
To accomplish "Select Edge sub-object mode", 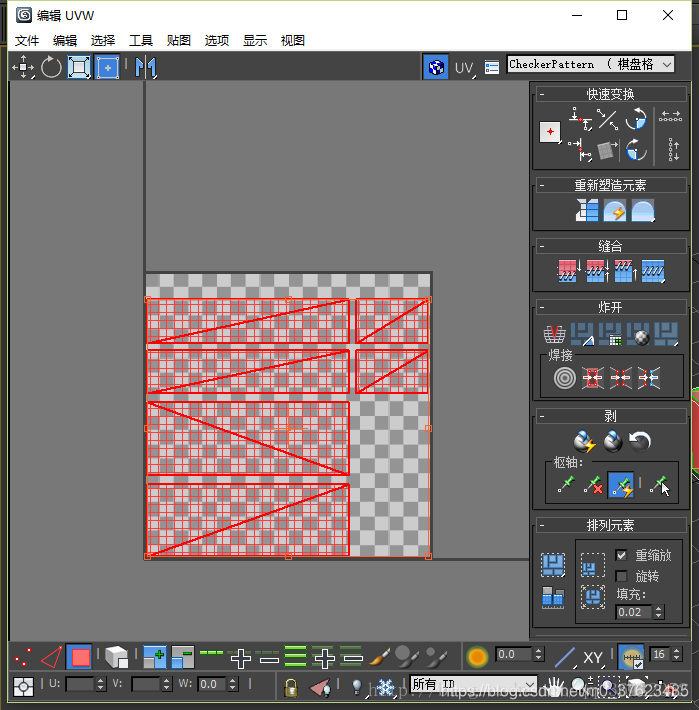I will [x=51, y=657].
